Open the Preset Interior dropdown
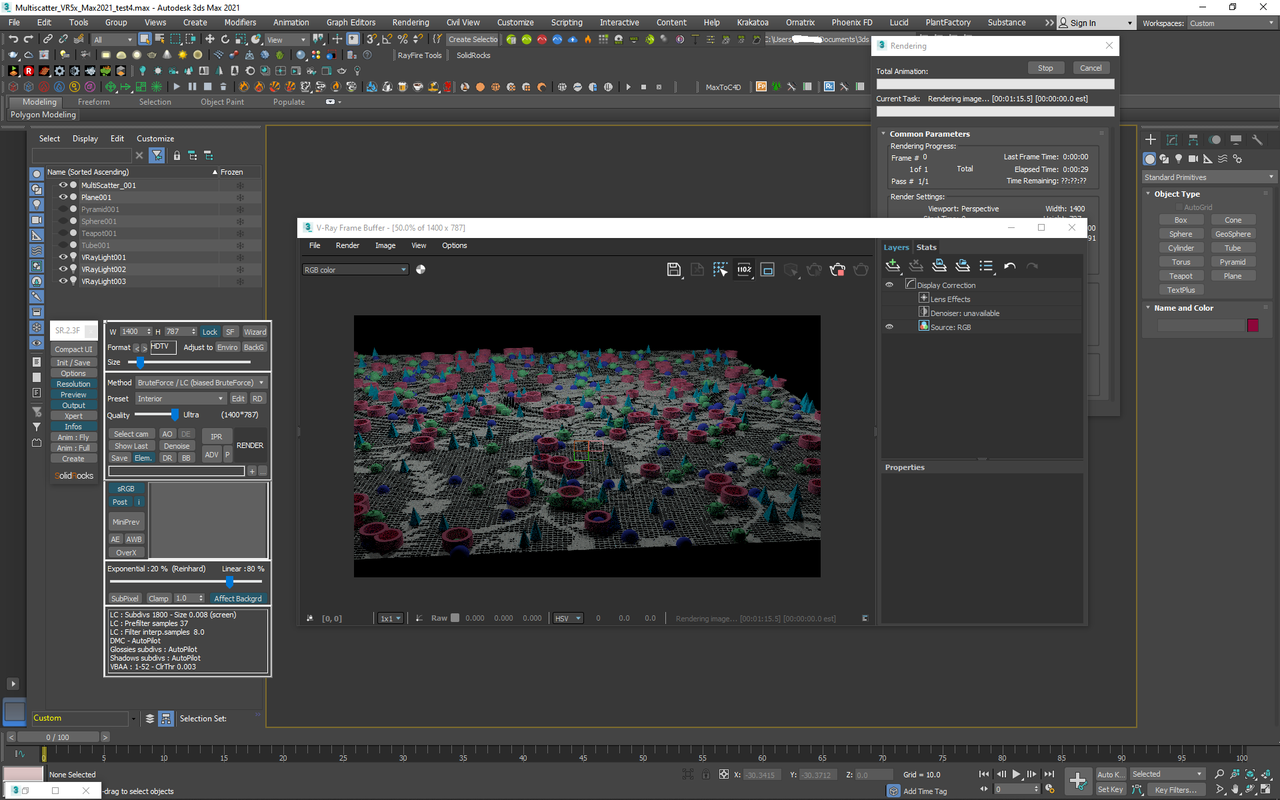 pyautogui.click(x=181, y=398)
